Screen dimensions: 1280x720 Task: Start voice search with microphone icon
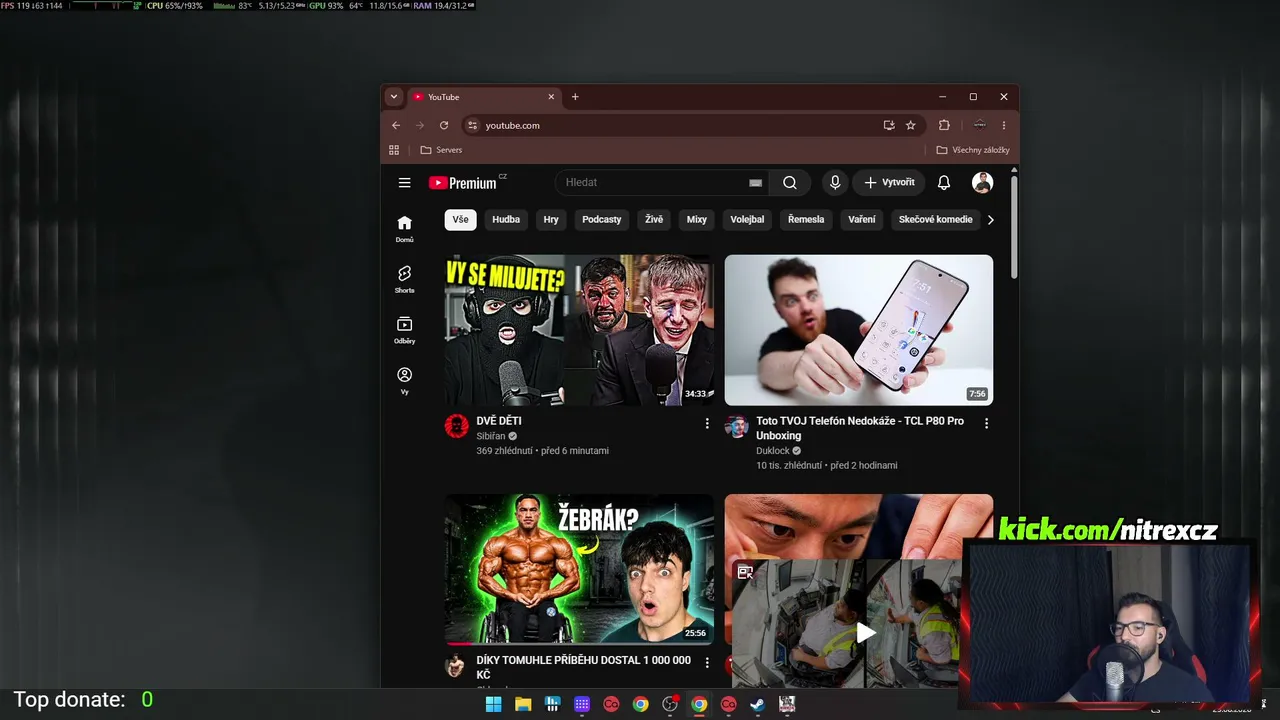click(x=835, y=183)
